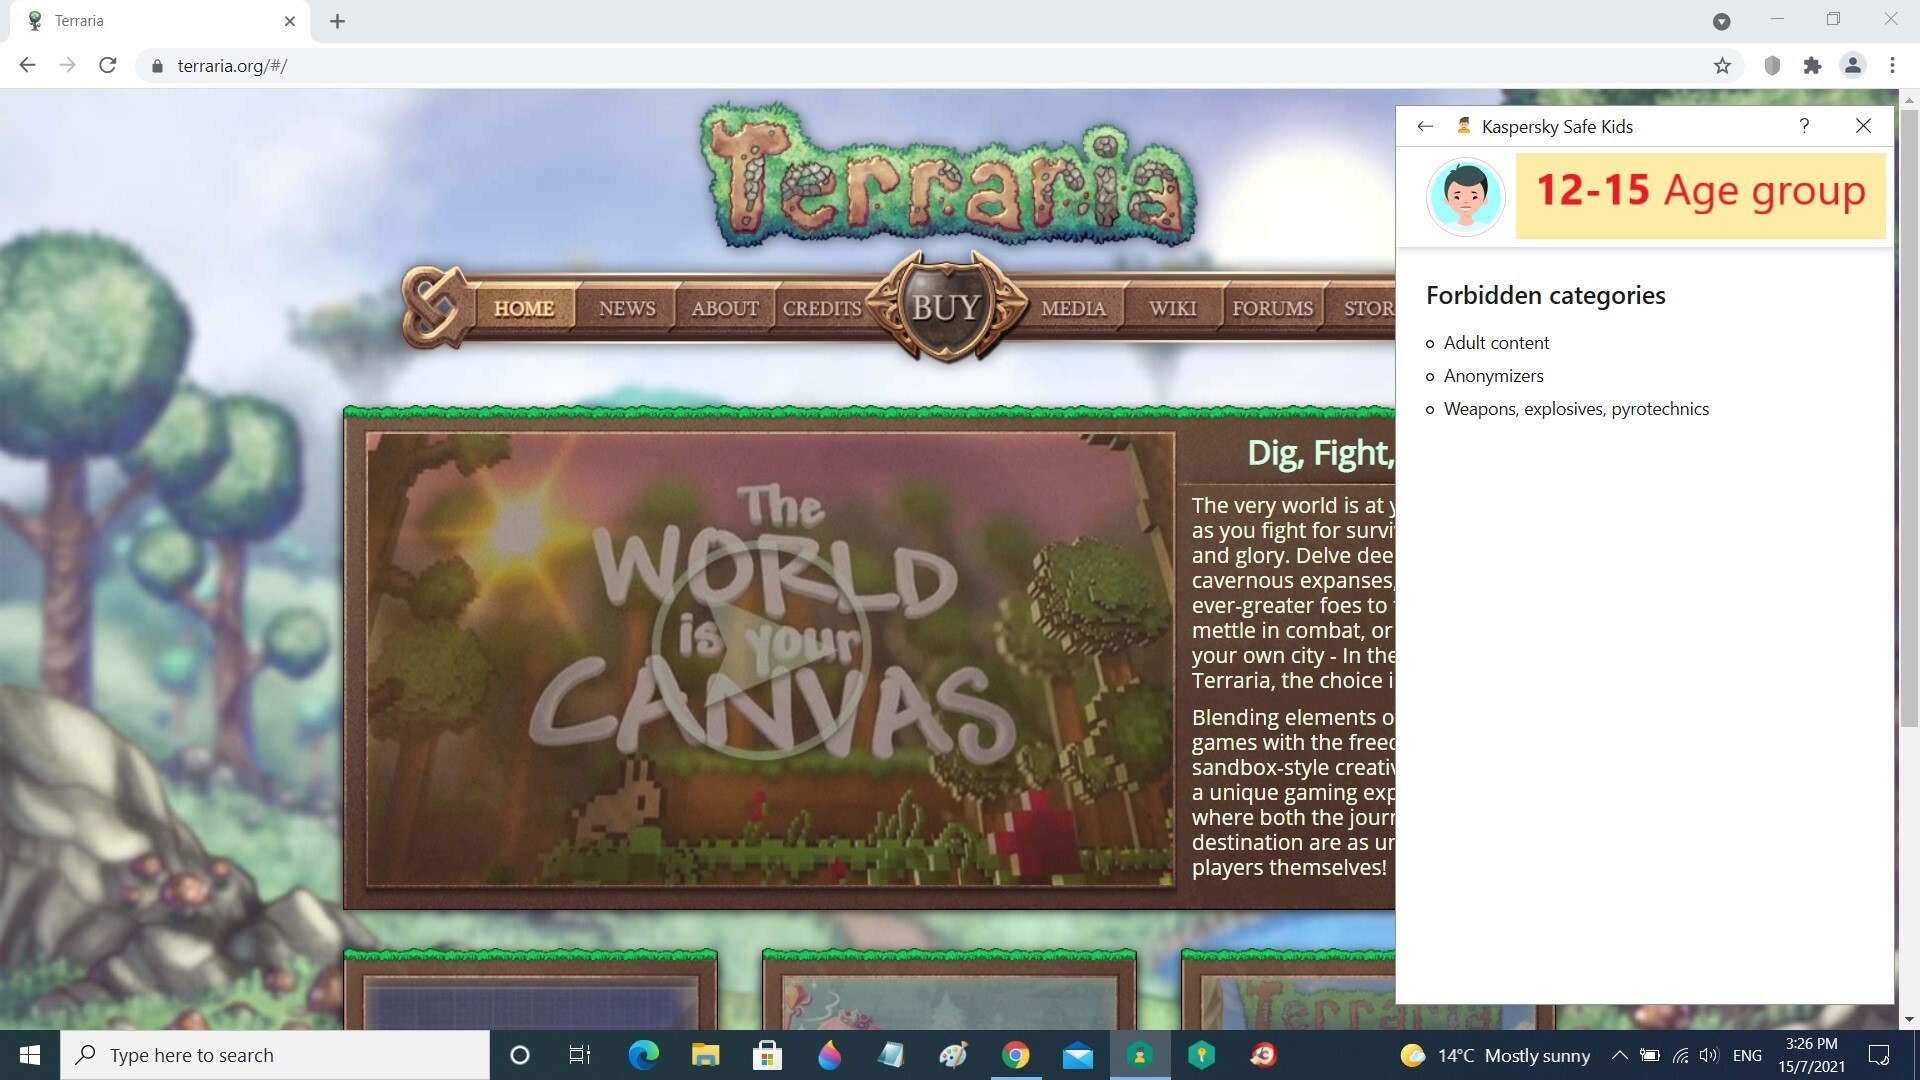Click the Chrome tab dropdown circle arrow
Image resolution: width=1920 pixels, height=1080 pixels.
click(1721, 21)
